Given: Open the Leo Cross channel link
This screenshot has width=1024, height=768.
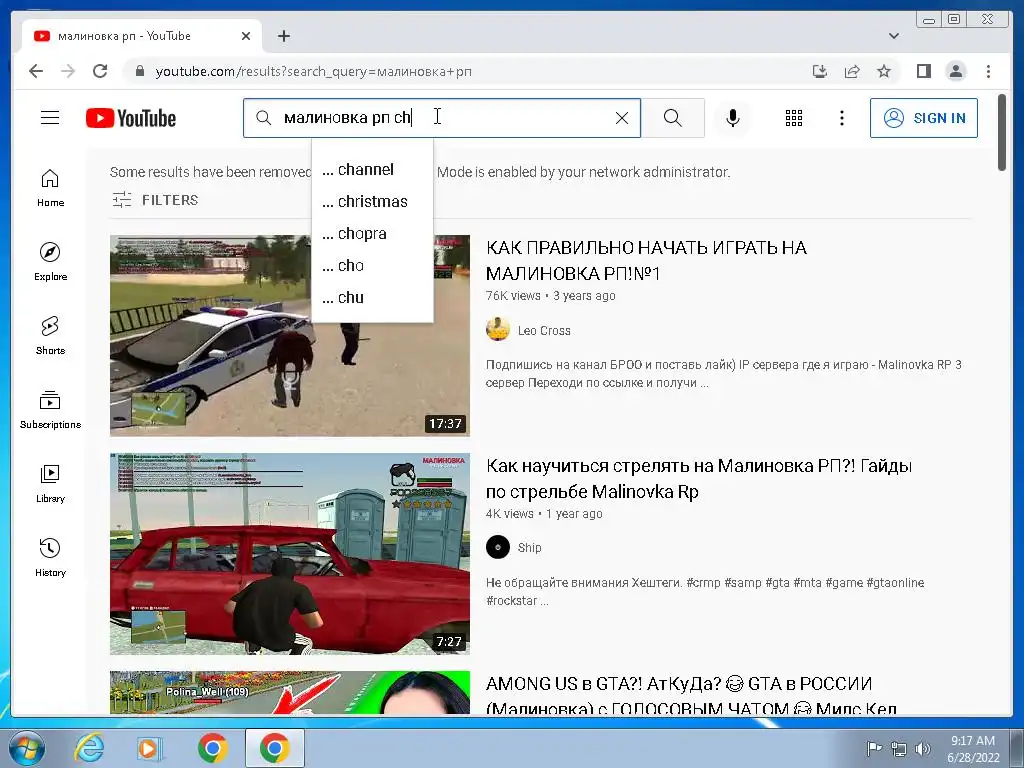Looking at the screenshot, I should (x=544, y=330).
